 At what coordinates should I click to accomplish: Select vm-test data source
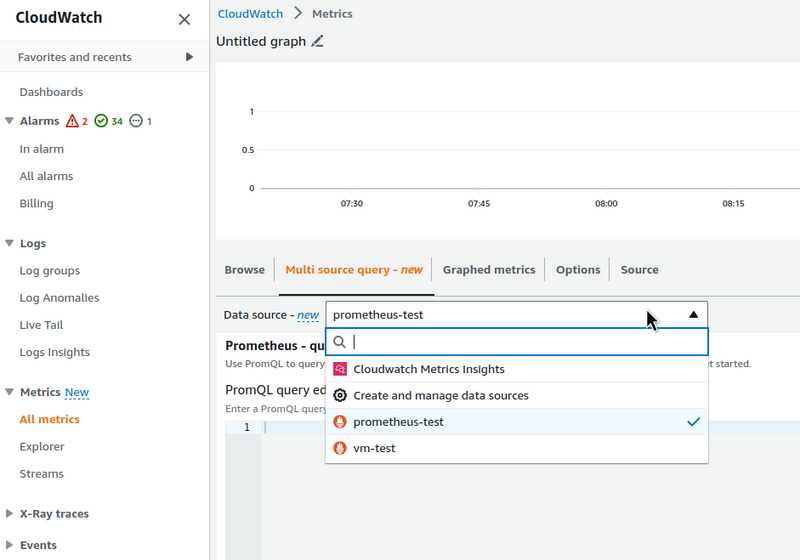pos(516,448)
